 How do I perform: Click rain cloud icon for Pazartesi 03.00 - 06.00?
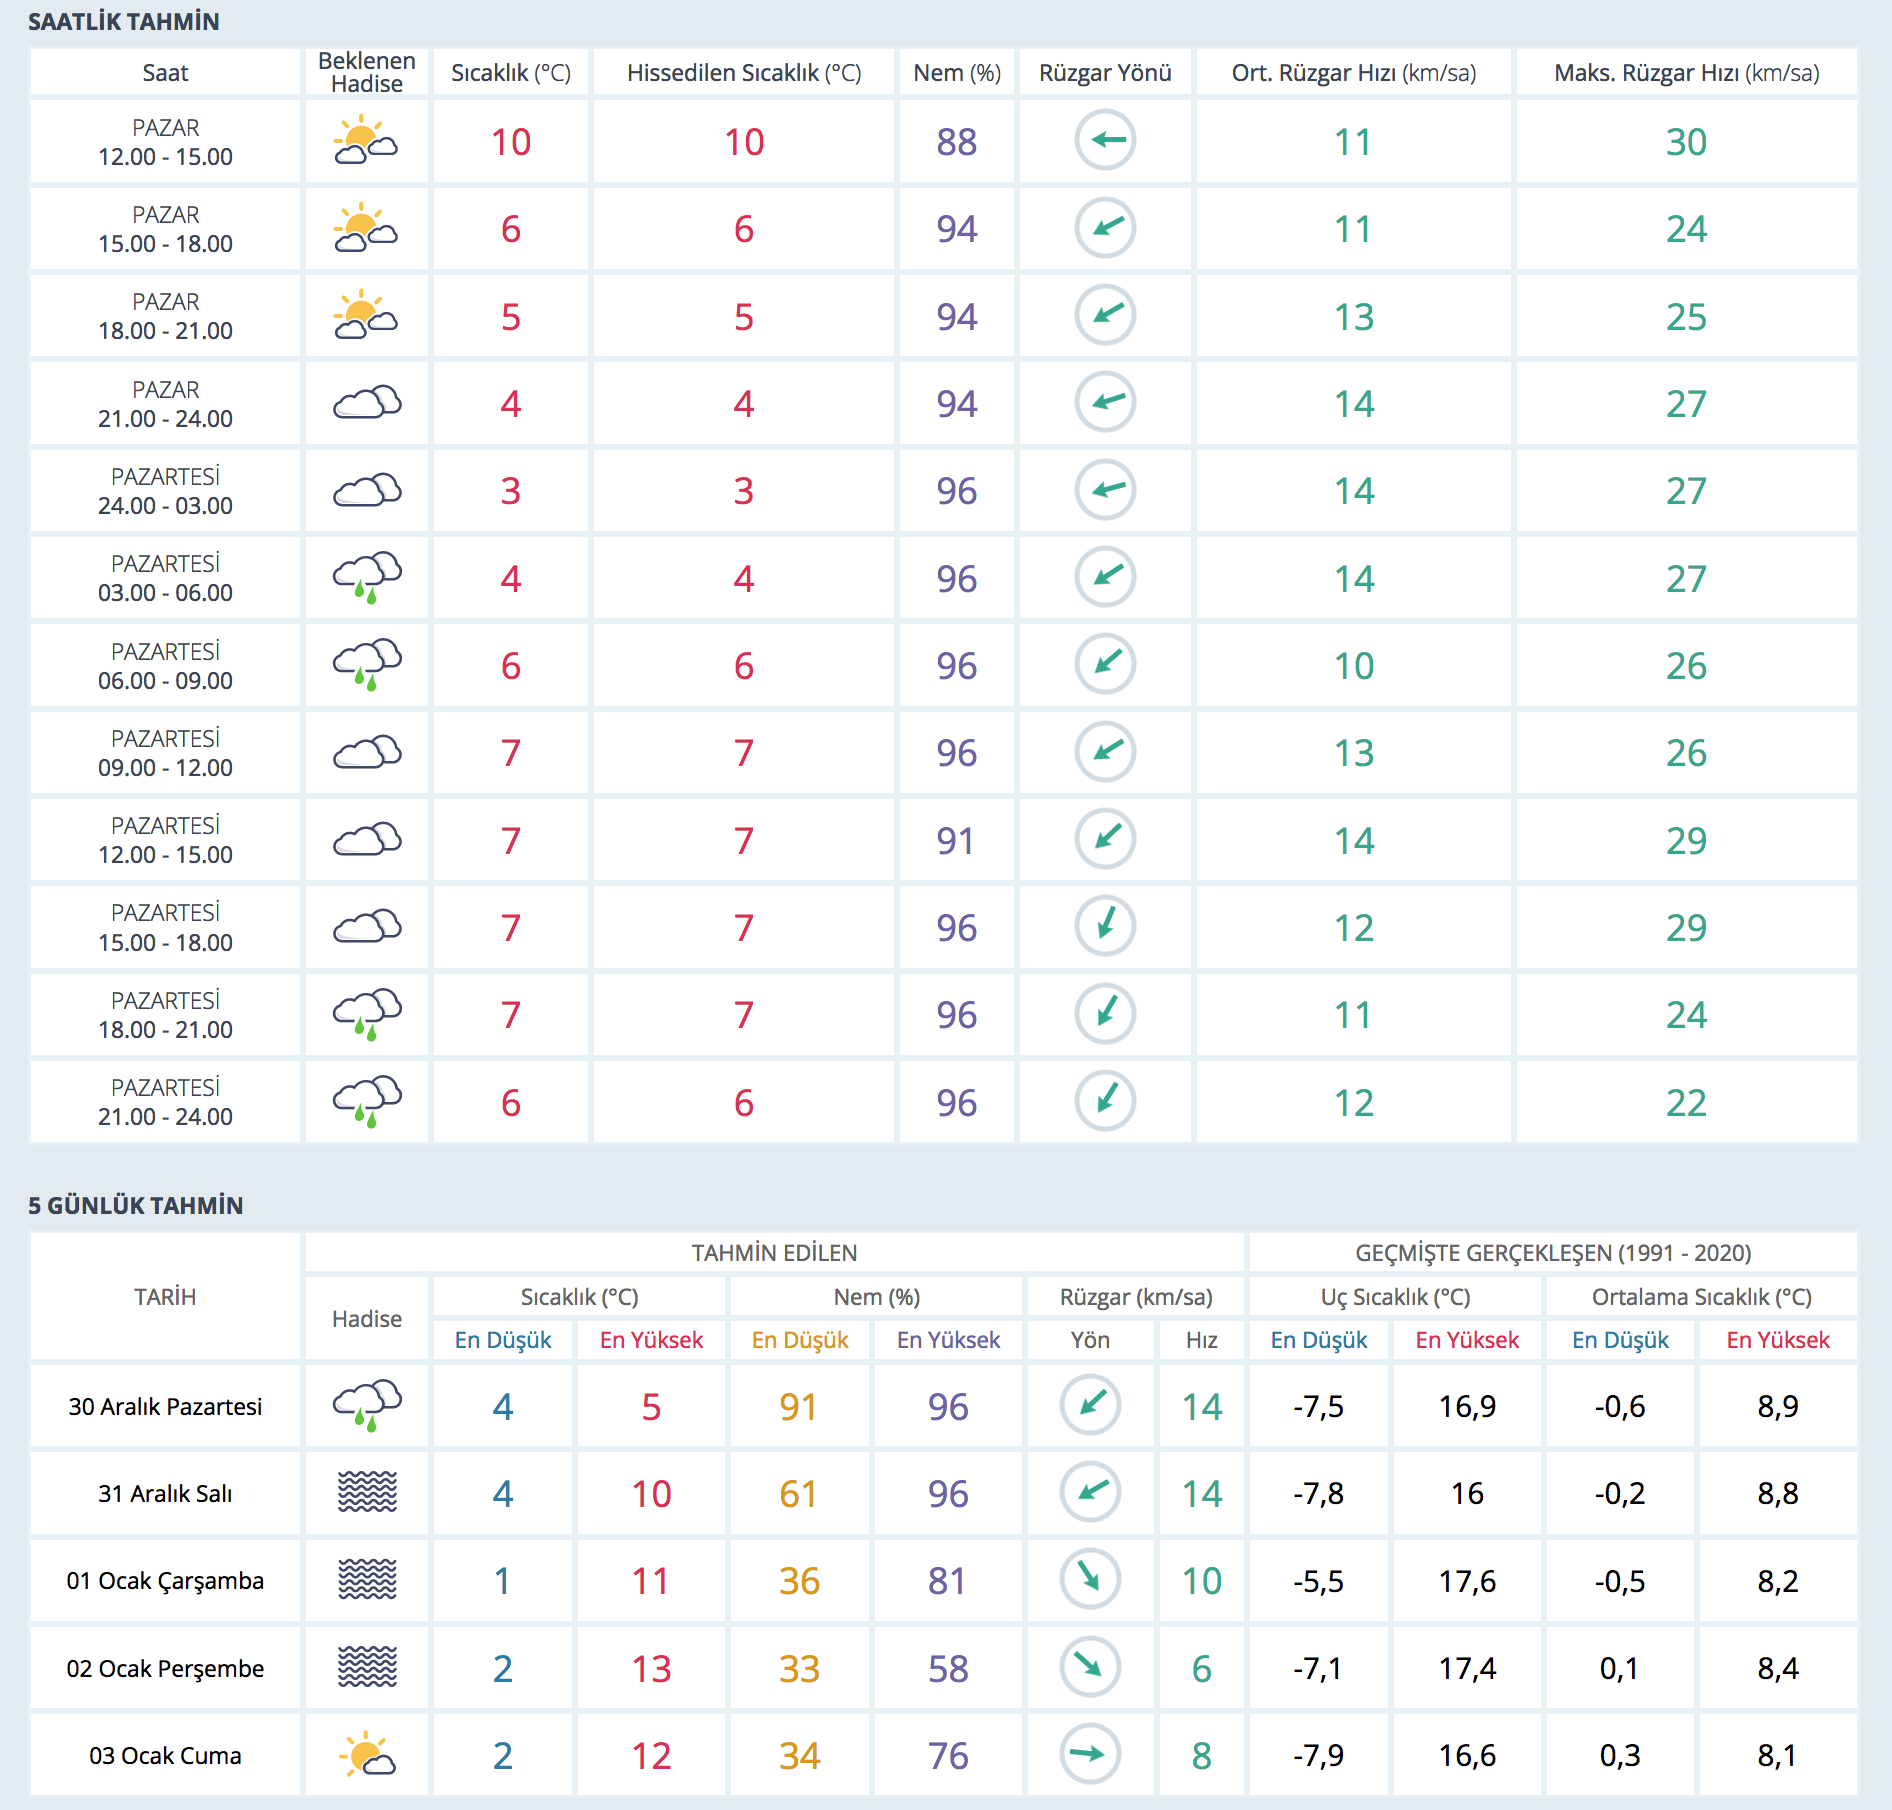pyautogui.click(x=366, y=578)
